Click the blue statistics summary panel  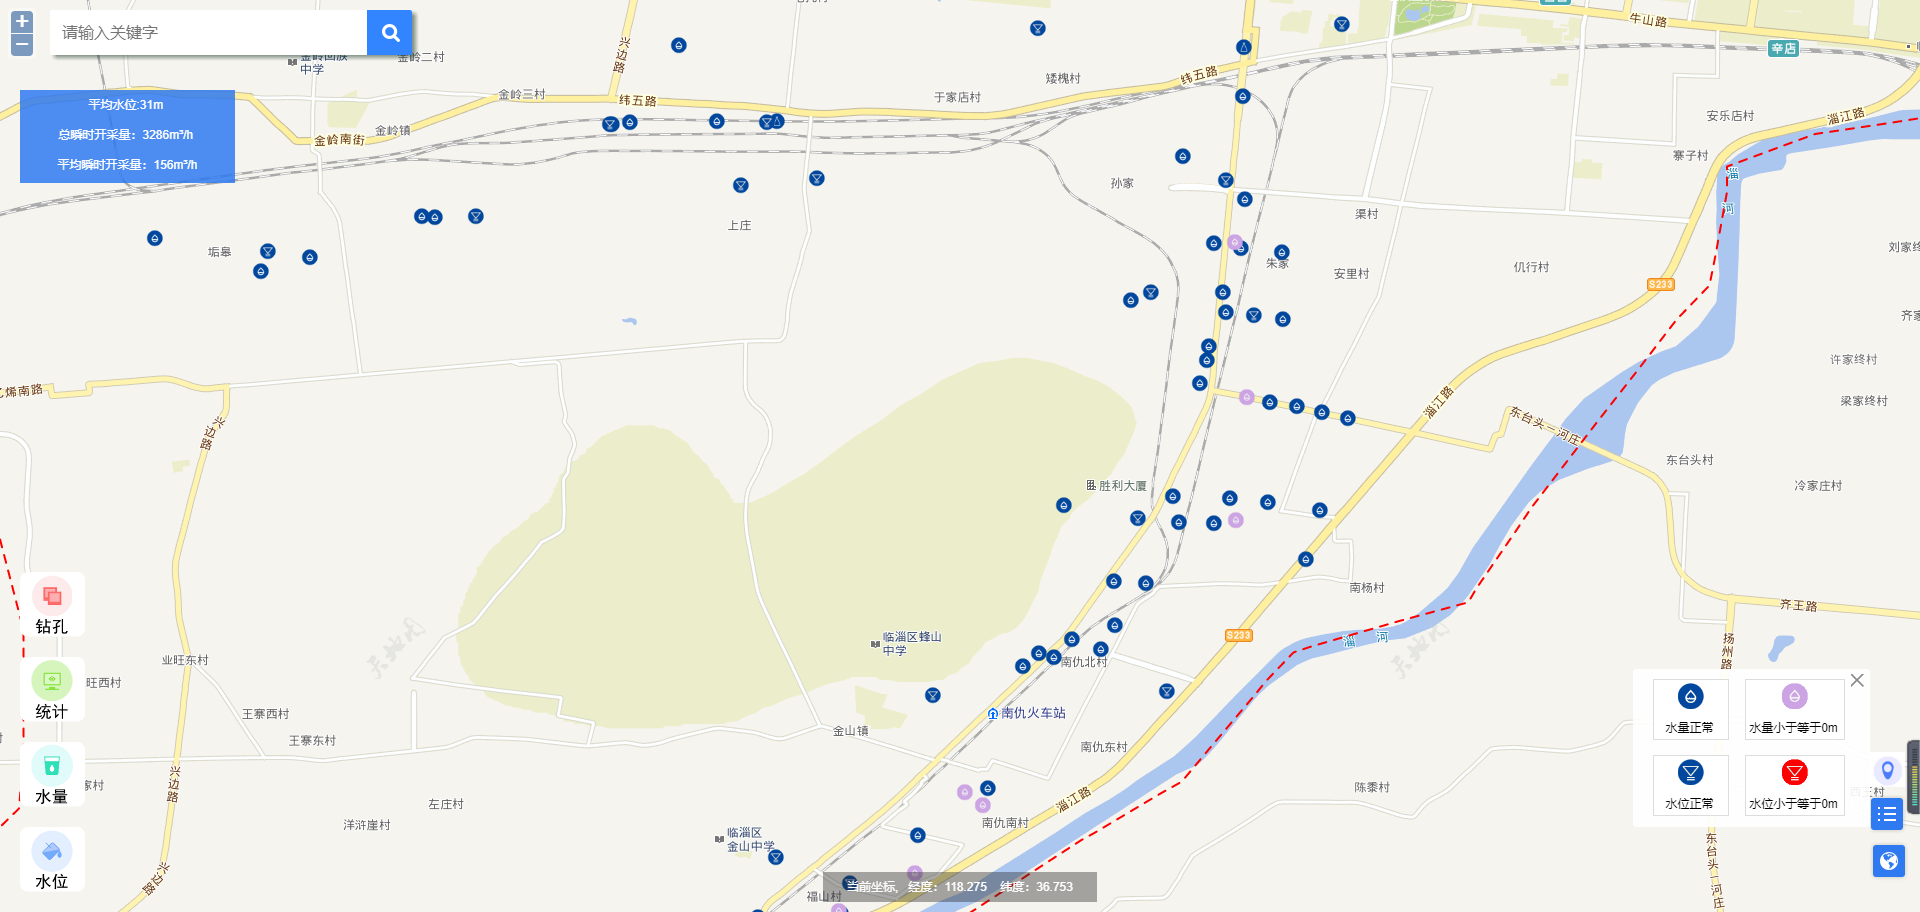tap(127, 136)
